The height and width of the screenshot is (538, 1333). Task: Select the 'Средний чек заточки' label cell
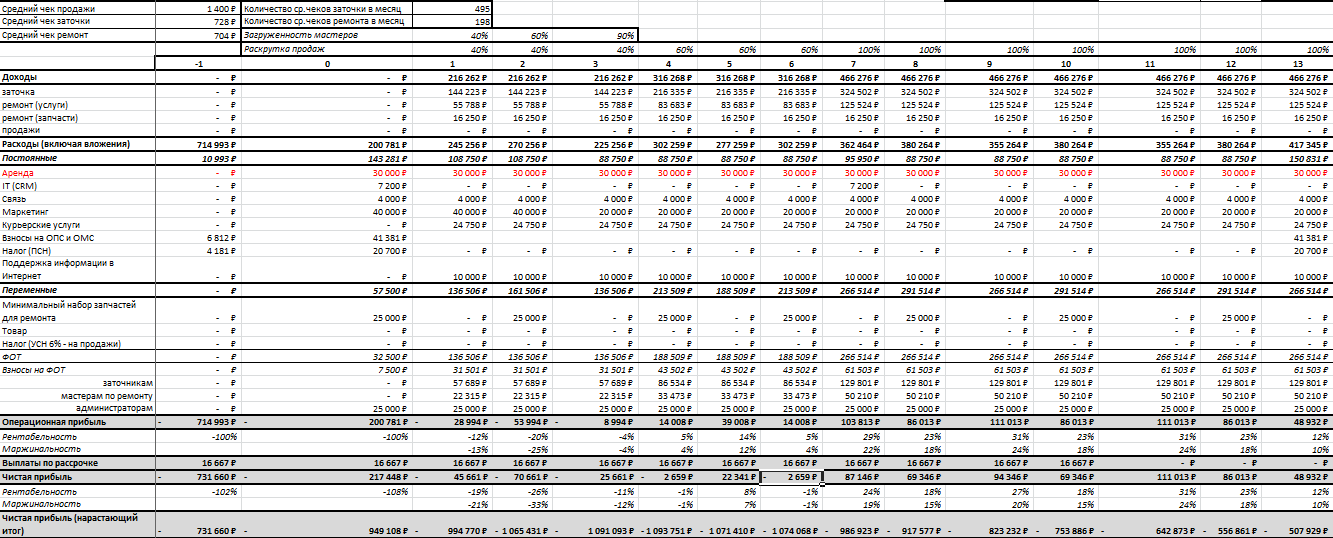(x=78, y=21)
